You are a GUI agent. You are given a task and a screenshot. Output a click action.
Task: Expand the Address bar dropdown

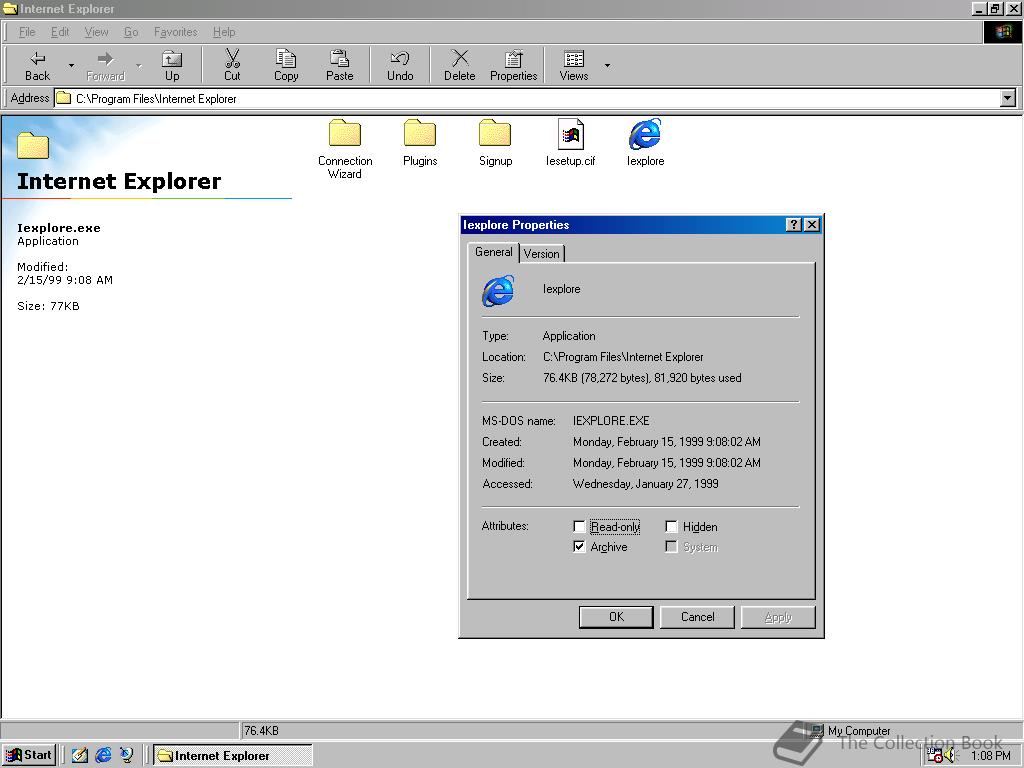click(x=1008, y=99)
